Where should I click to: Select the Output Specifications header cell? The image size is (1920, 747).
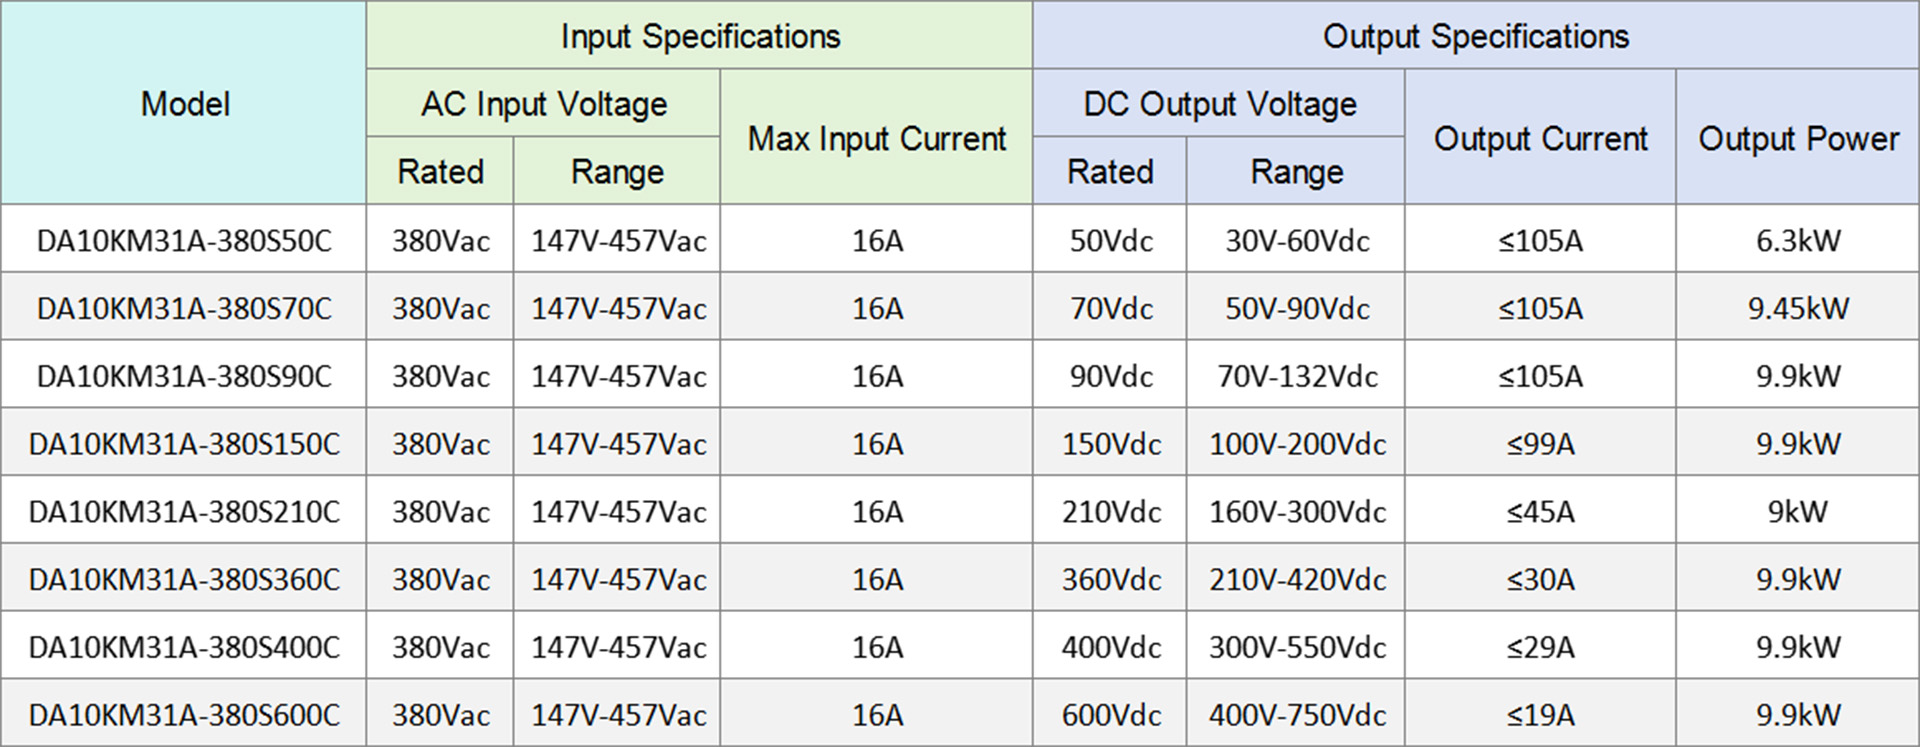(x=1475, y=37)
